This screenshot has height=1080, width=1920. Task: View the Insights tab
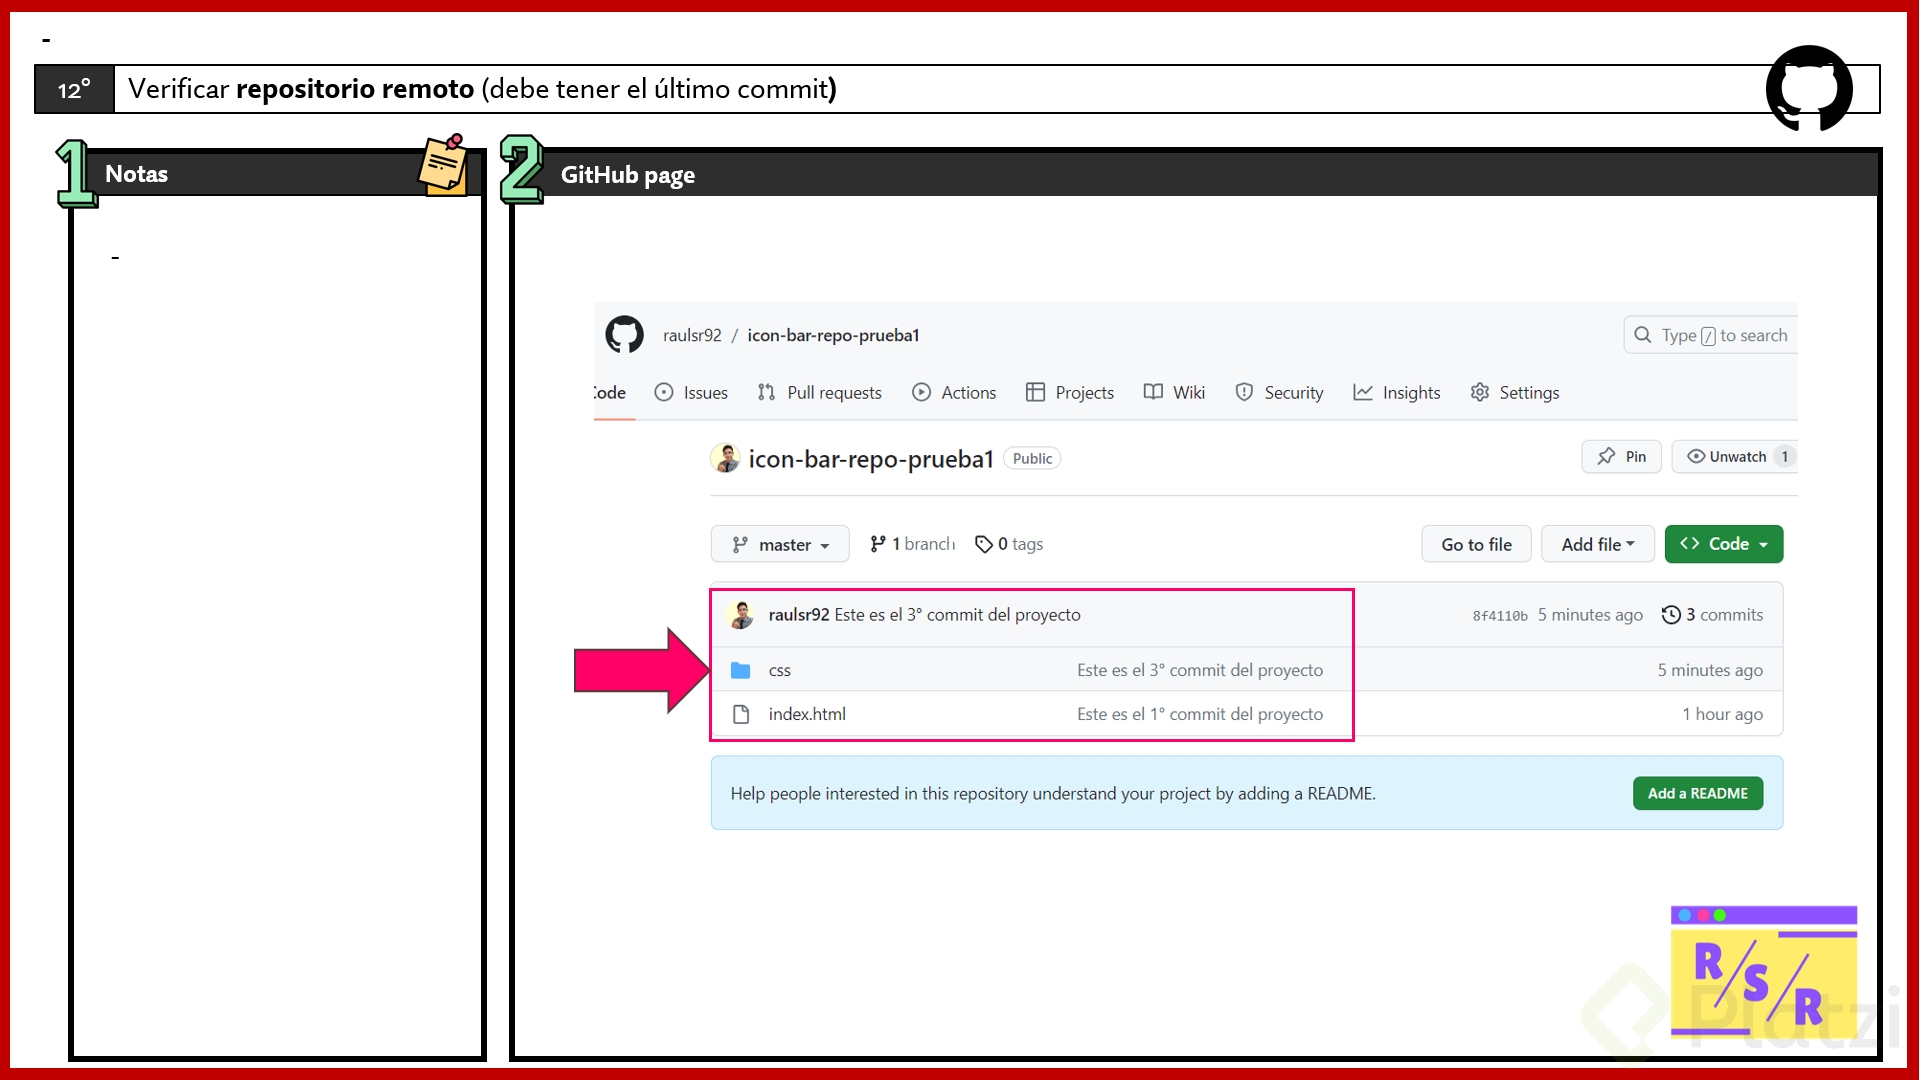click(x=1397, y=392)
